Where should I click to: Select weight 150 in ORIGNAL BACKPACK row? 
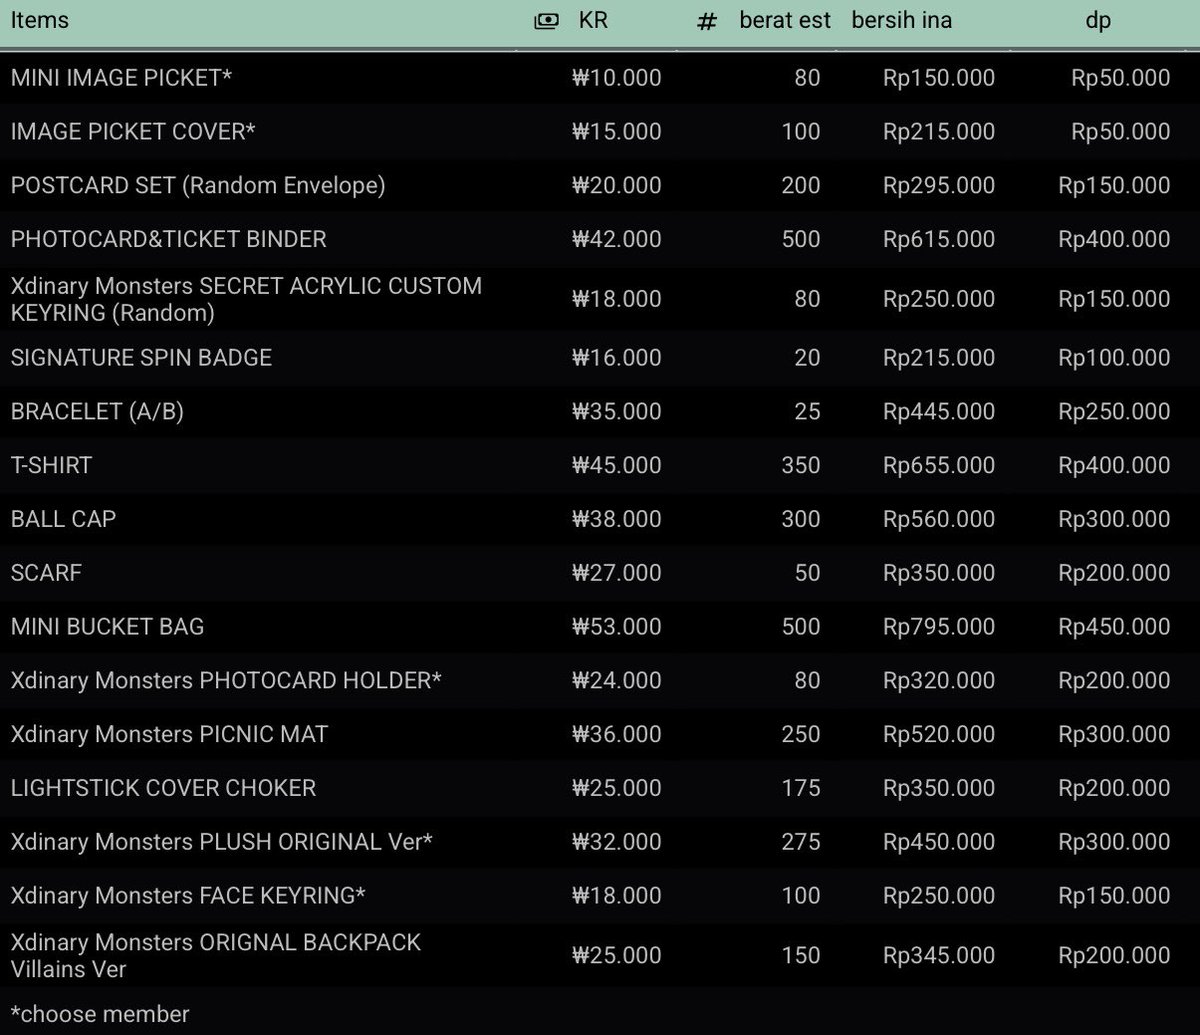coord(801,956)
